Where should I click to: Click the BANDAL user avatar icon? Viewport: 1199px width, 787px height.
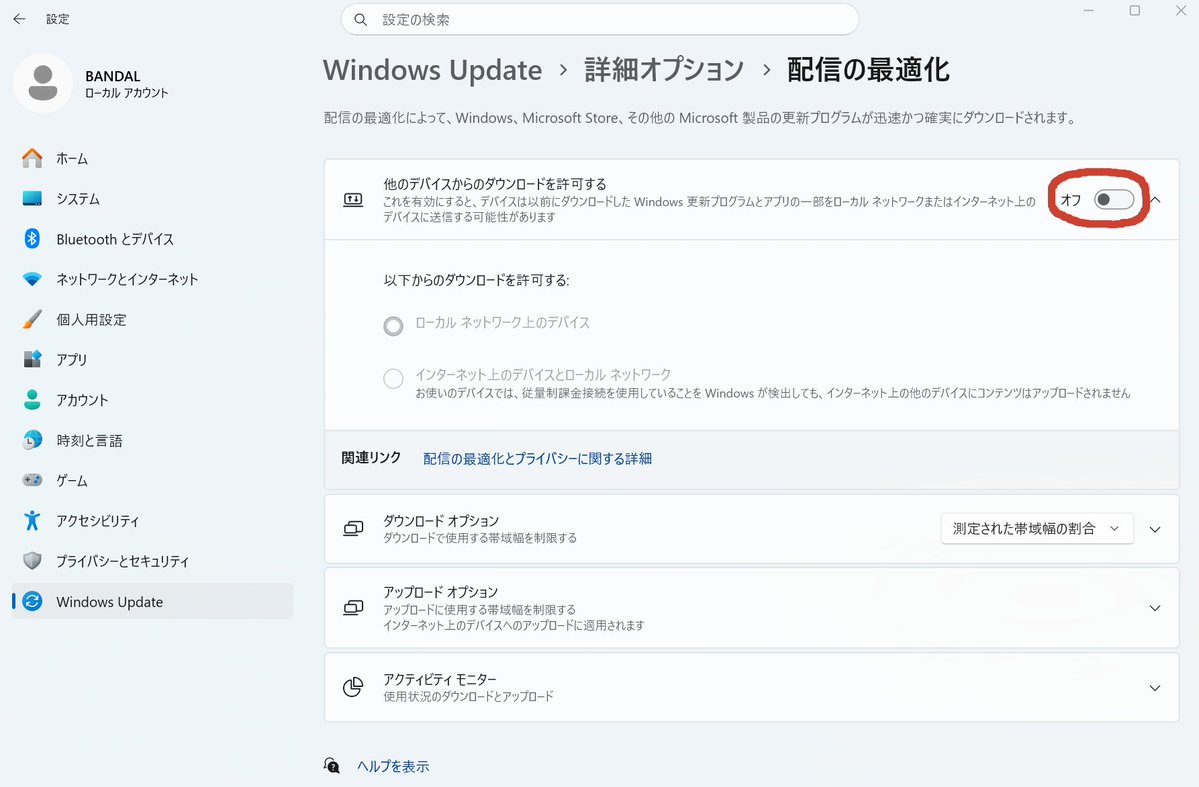(x=43, y=83)
